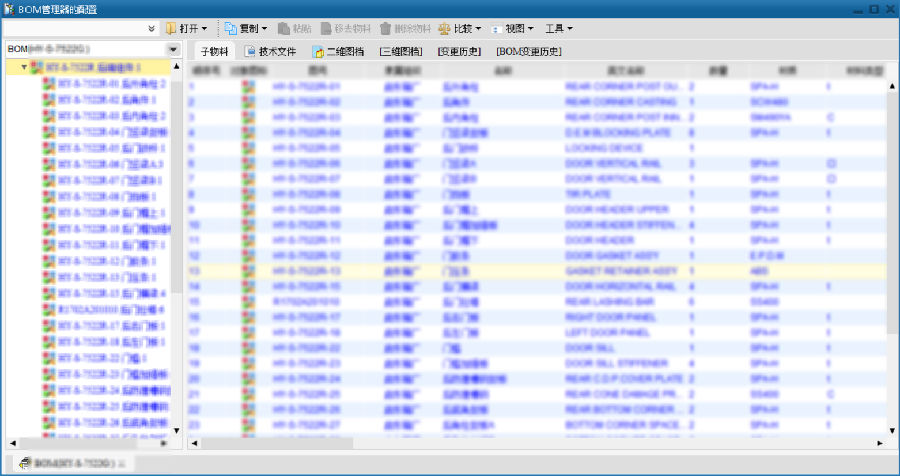Open the [BOM变更历史] tab
The width and height of the screenshot is (900, 476).
pos(529,52)
